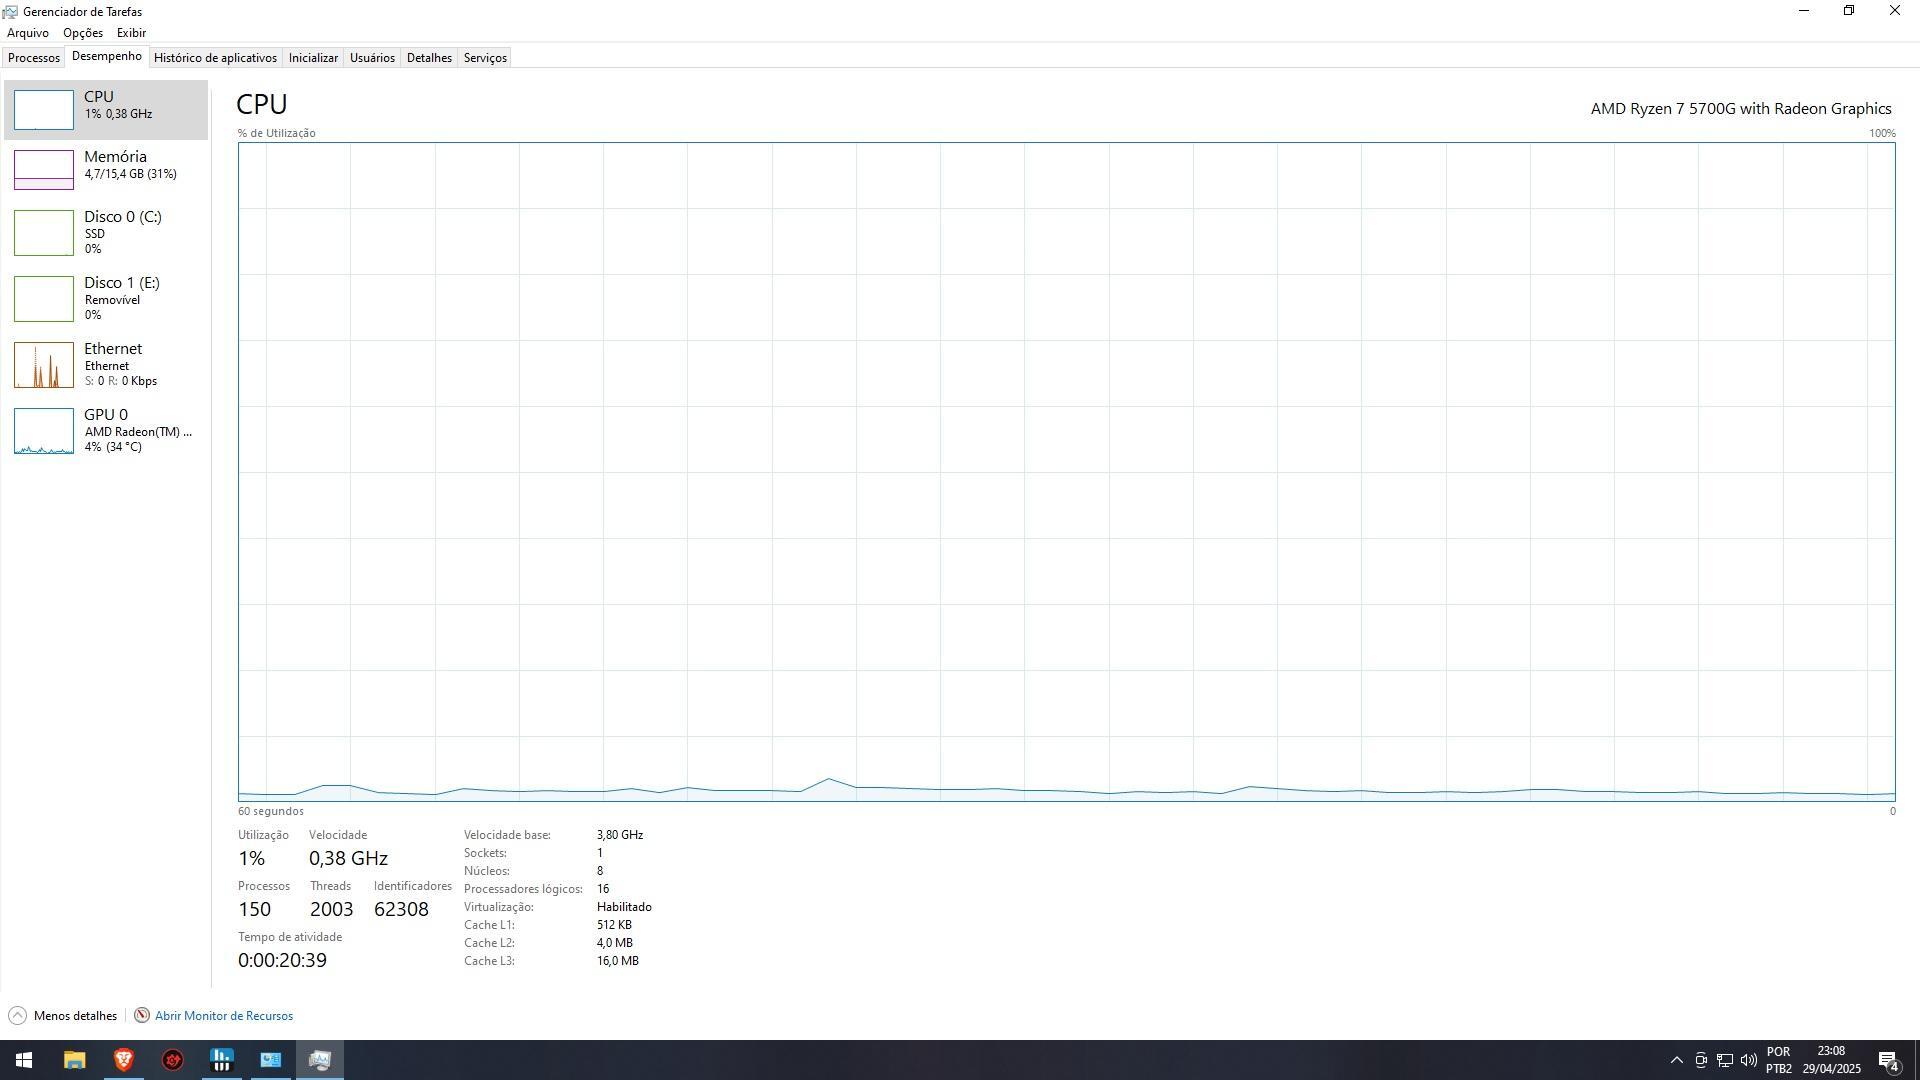Click the Cache L3 value 16,0 MB
The image size is (1920, 1080).
coord(618,961)
